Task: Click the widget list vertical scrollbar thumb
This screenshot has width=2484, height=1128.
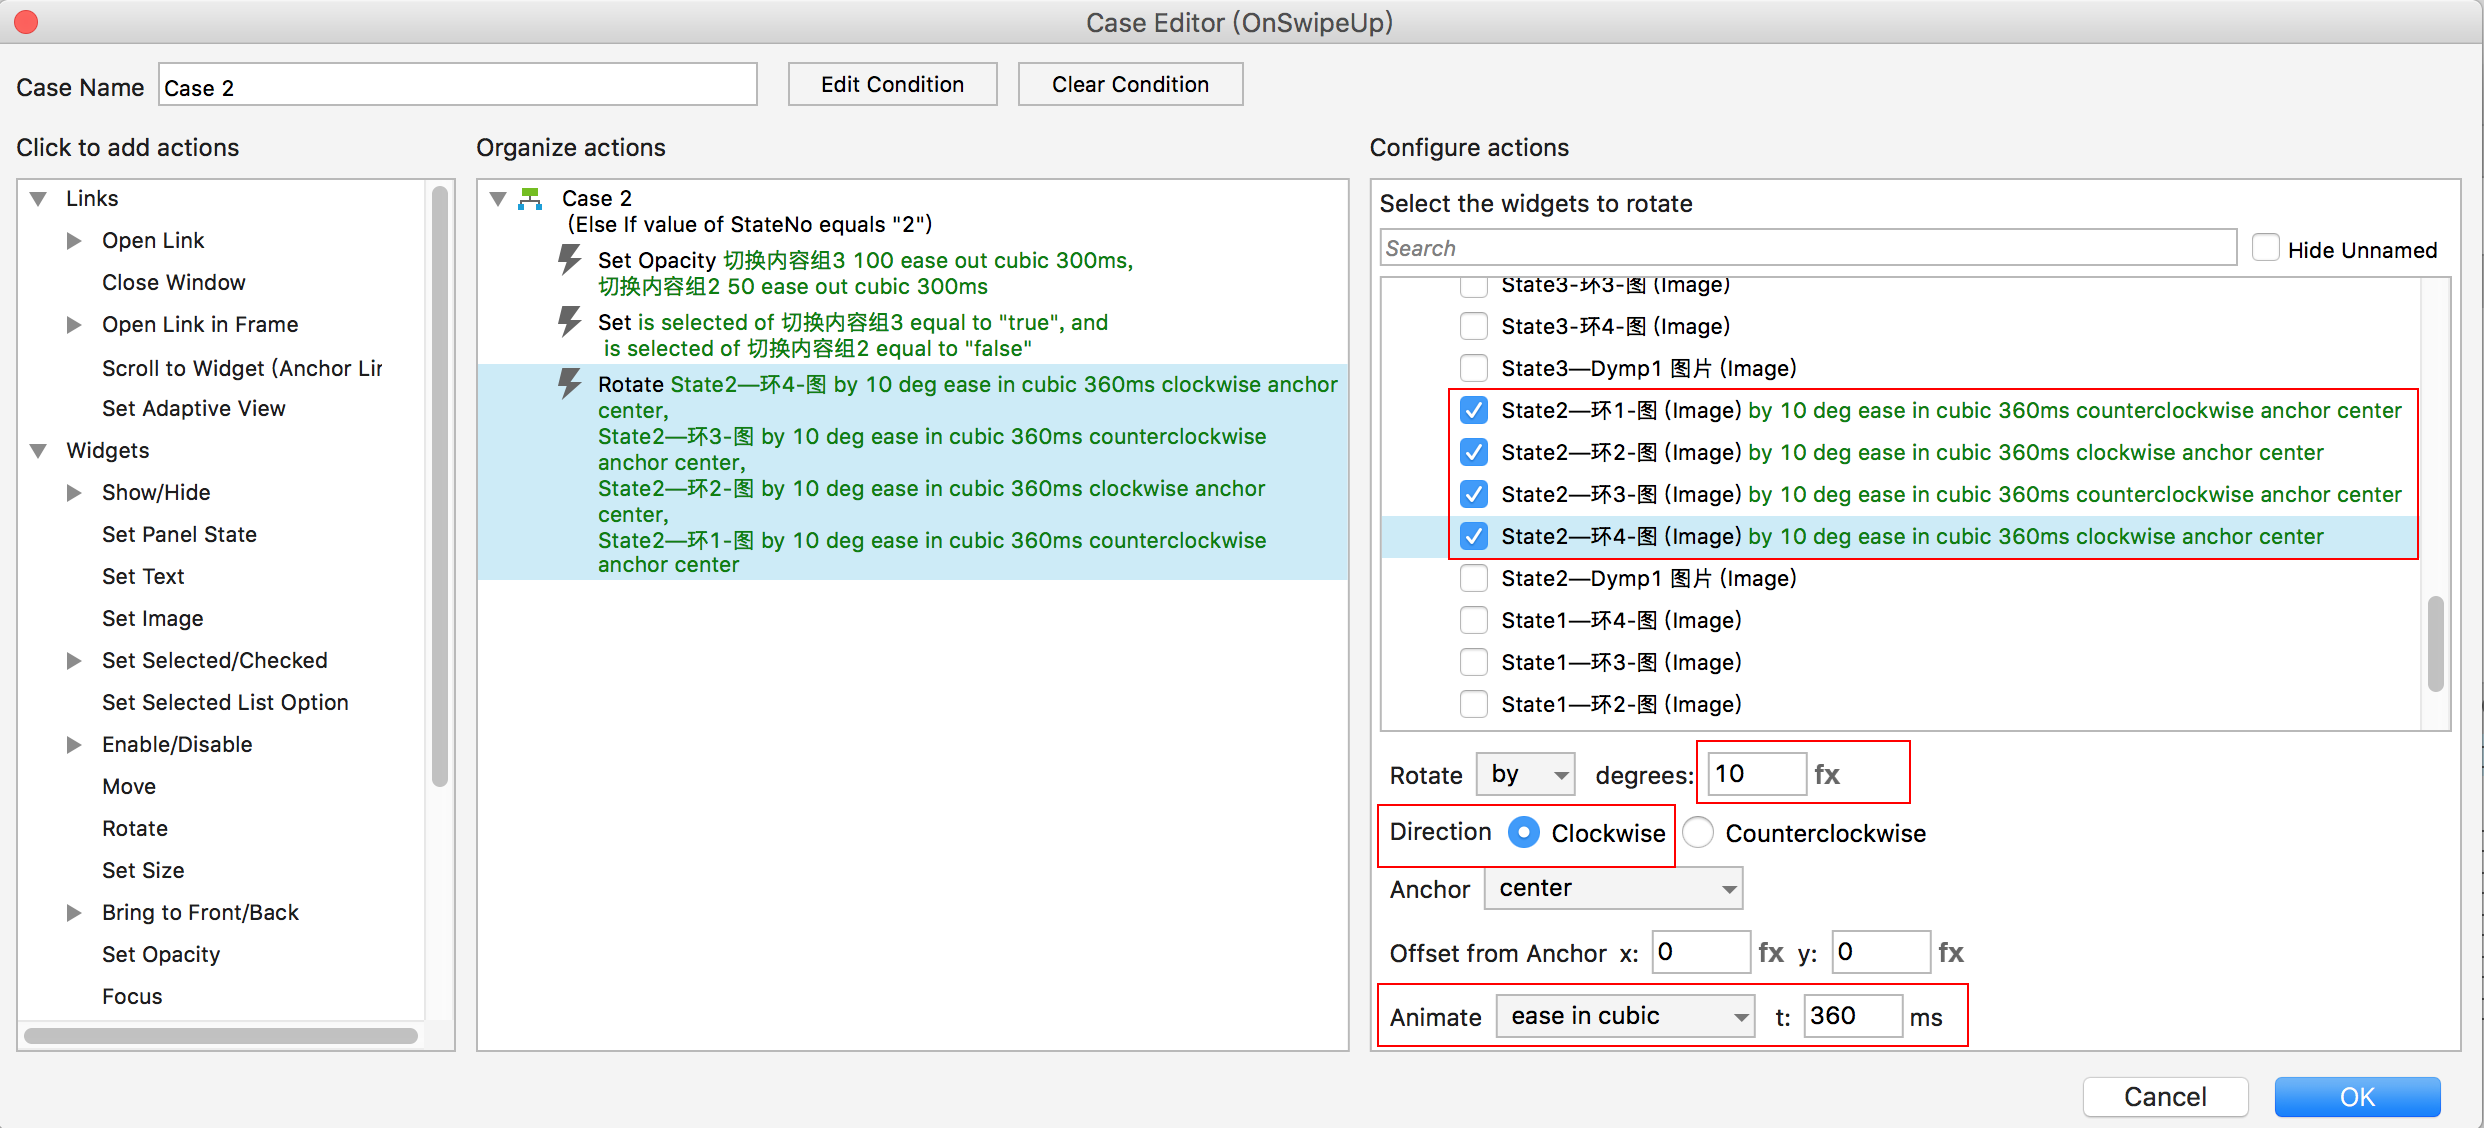Action: (2435, 643)
